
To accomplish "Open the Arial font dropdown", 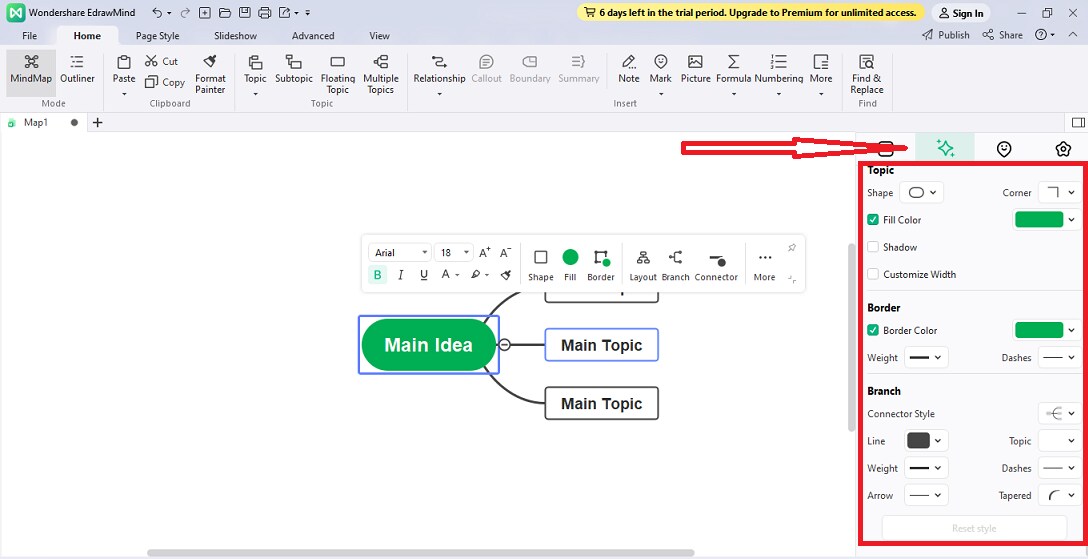I will pos(400,252).
